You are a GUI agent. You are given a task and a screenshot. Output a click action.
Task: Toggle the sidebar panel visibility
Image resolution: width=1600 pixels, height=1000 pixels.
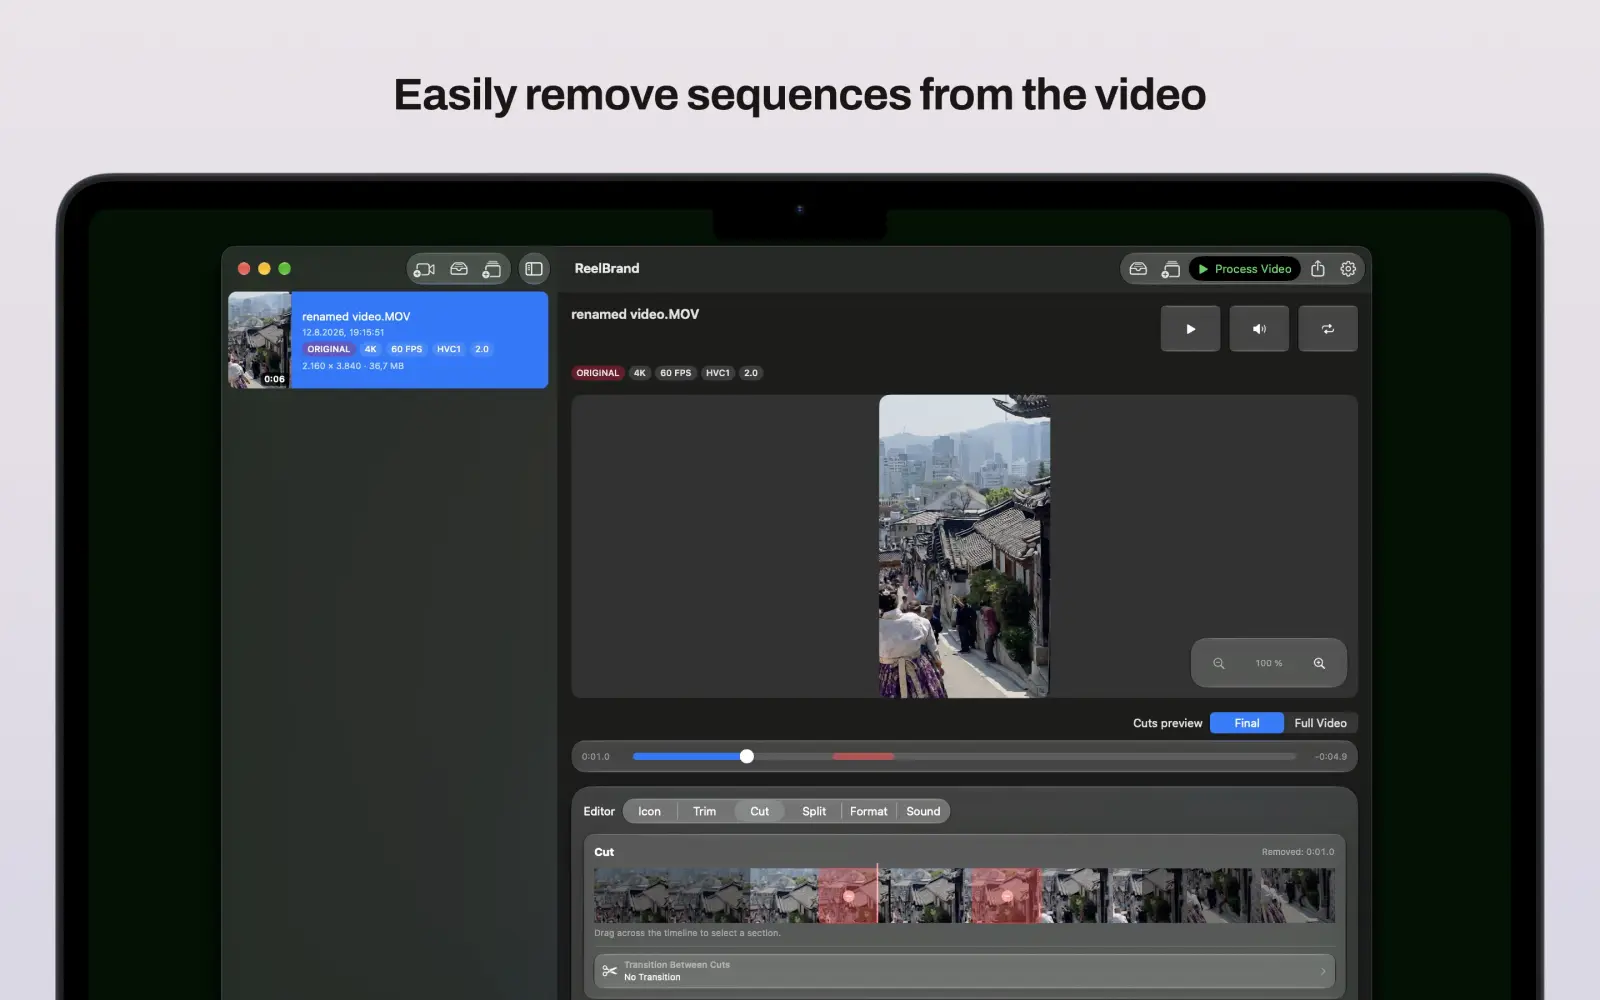(534, 269)
